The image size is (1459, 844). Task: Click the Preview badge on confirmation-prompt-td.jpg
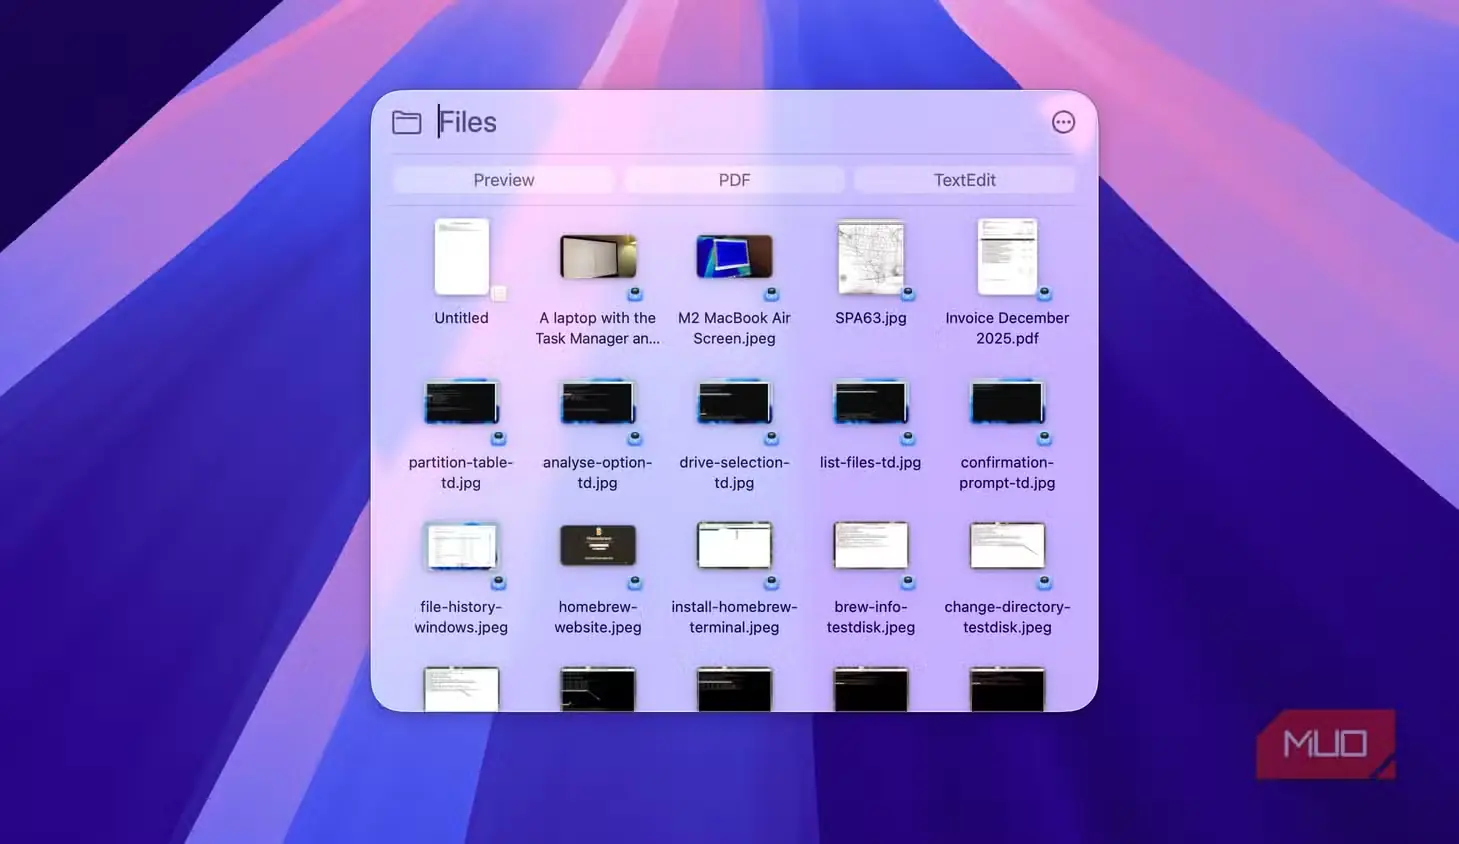coord(1044,438)
